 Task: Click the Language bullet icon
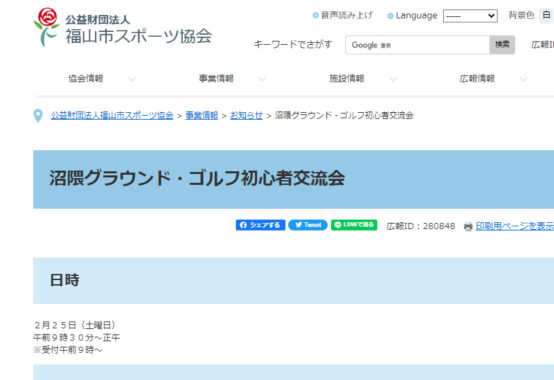[x=390, y=16]
